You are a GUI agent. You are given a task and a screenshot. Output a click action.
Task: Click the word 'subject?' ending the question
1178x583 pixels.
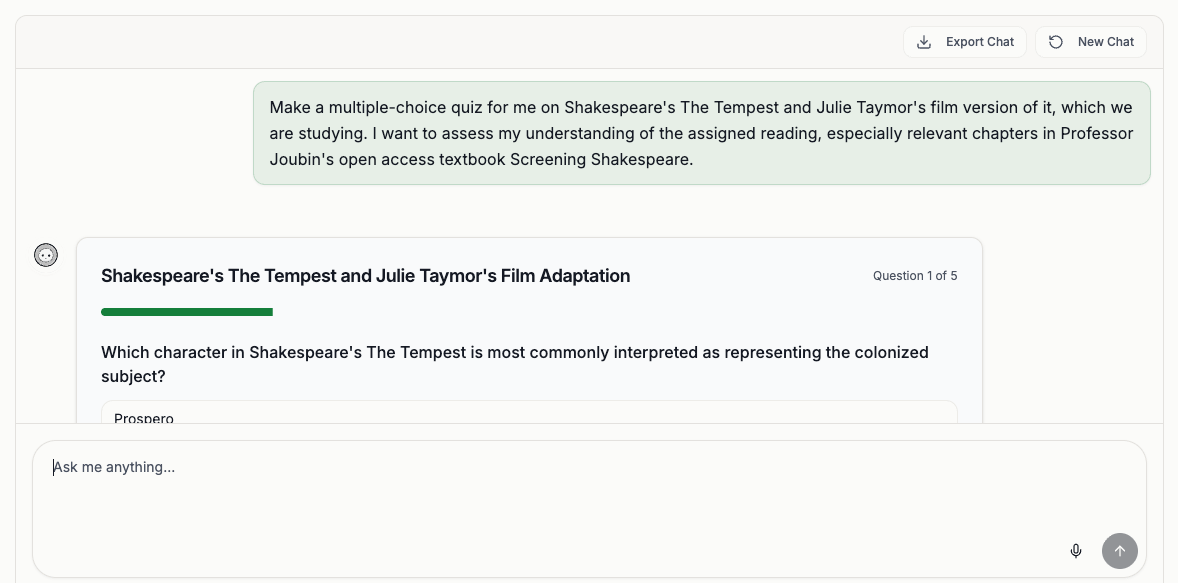click(134, 376)
